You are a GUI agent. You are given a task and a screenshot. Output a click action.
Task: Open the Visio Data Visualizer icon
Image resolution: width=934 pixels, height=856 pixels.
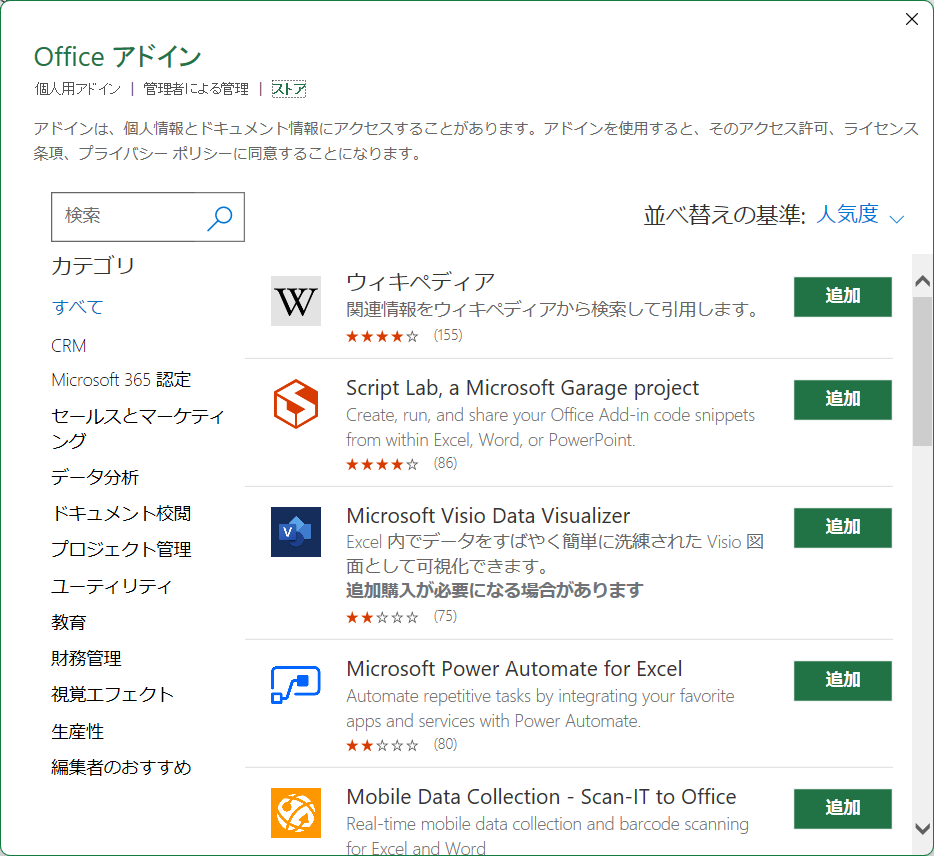(x=295, y=532)
